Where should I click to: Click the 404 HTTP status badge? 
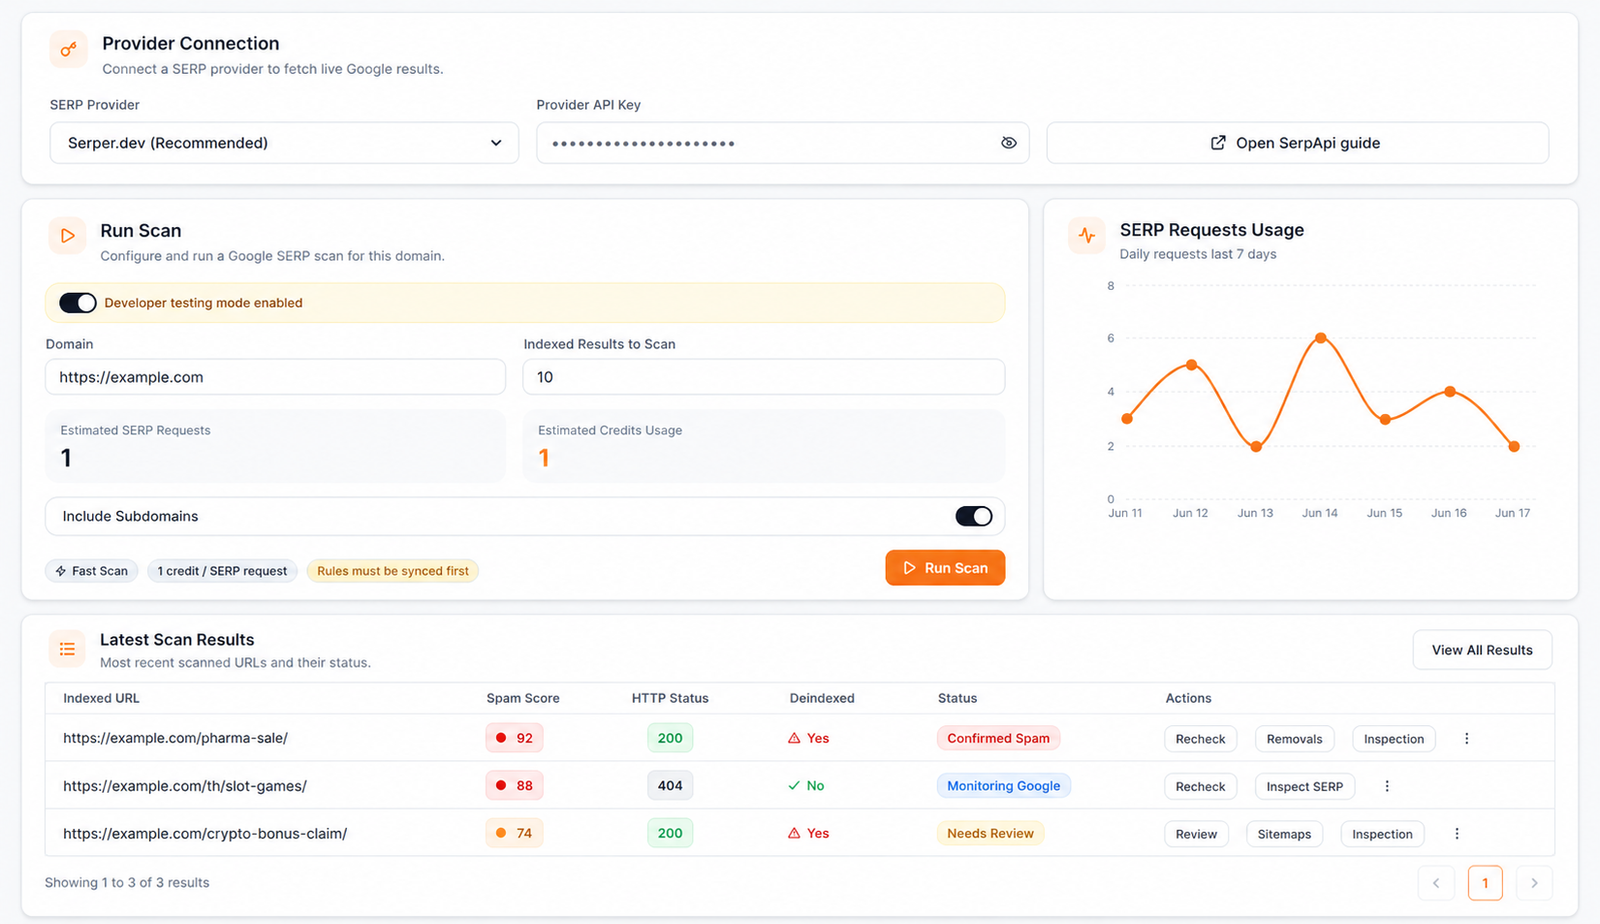(670, 786)
